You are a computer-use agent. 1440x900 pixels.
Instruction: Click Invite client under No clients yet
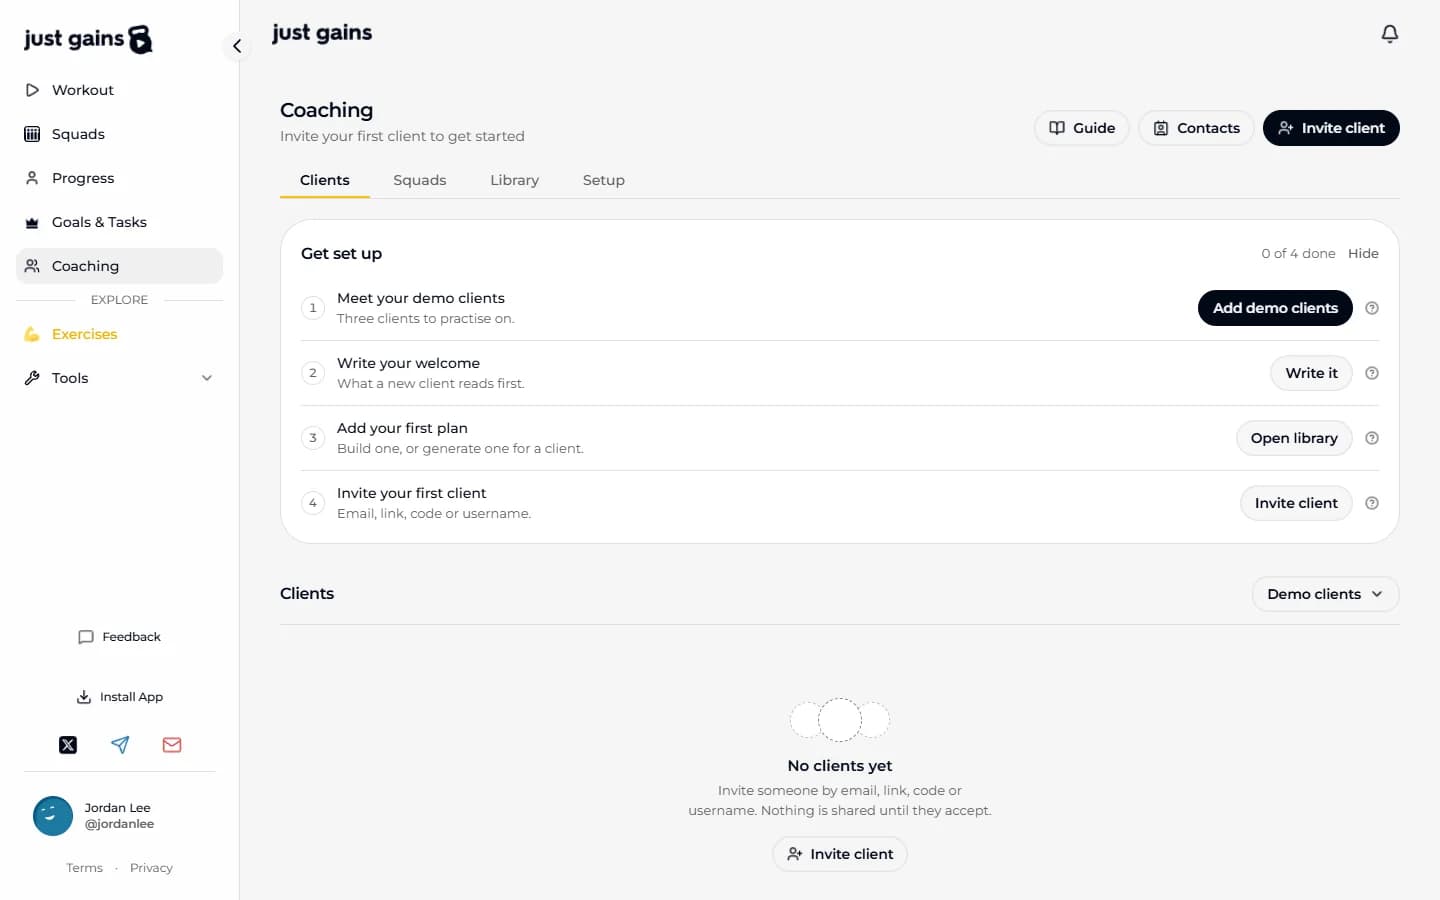840,854
